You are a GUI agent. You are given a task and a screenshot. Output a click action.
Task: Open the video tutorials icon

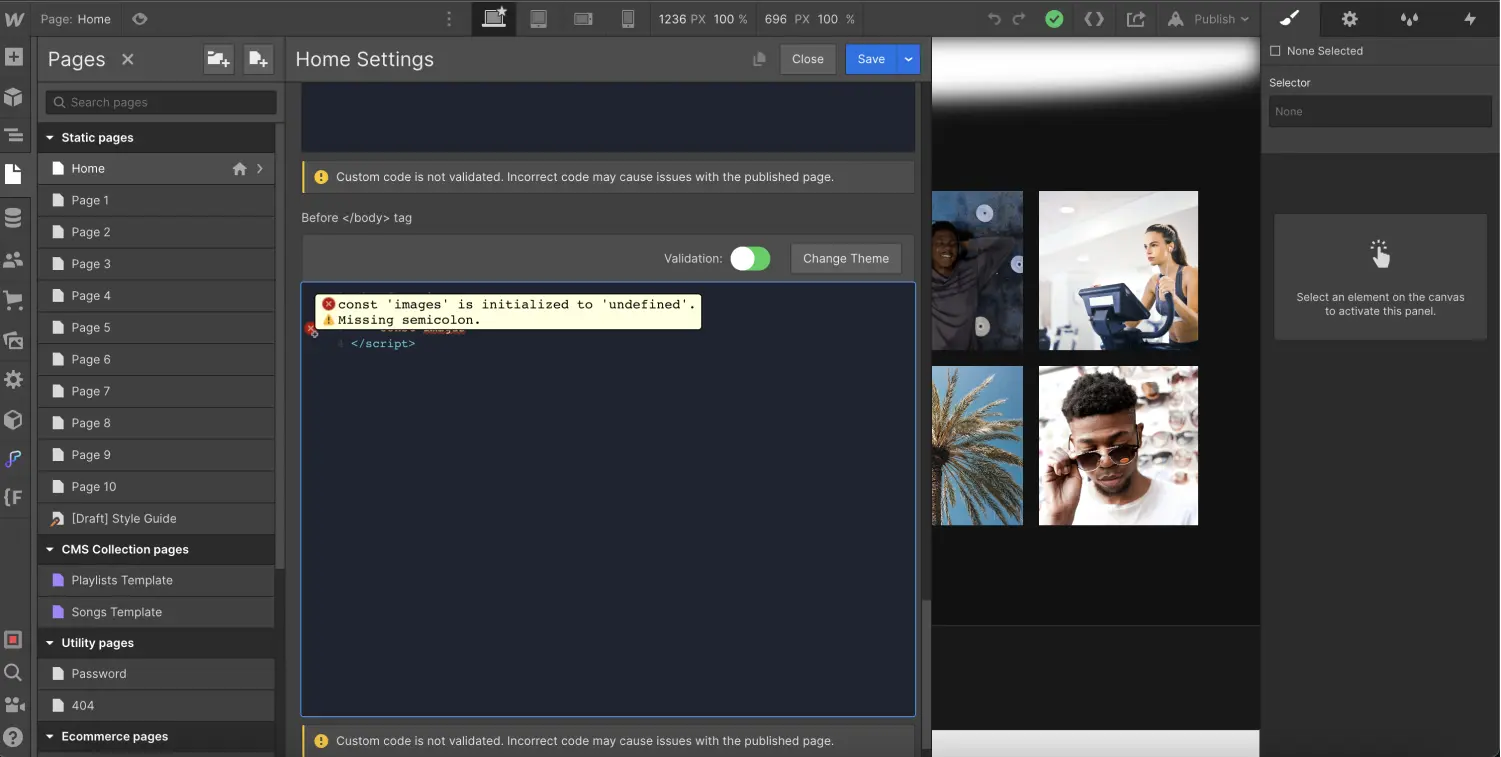click(14, 705)
